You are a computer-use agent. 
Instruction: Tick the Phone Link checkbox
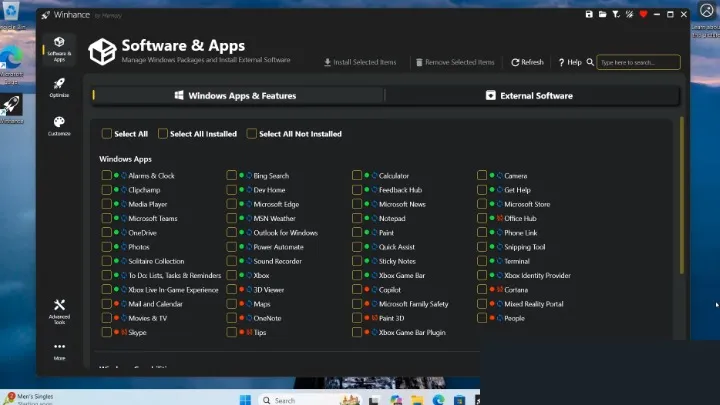pyautogui.click(x=482, y=232)
